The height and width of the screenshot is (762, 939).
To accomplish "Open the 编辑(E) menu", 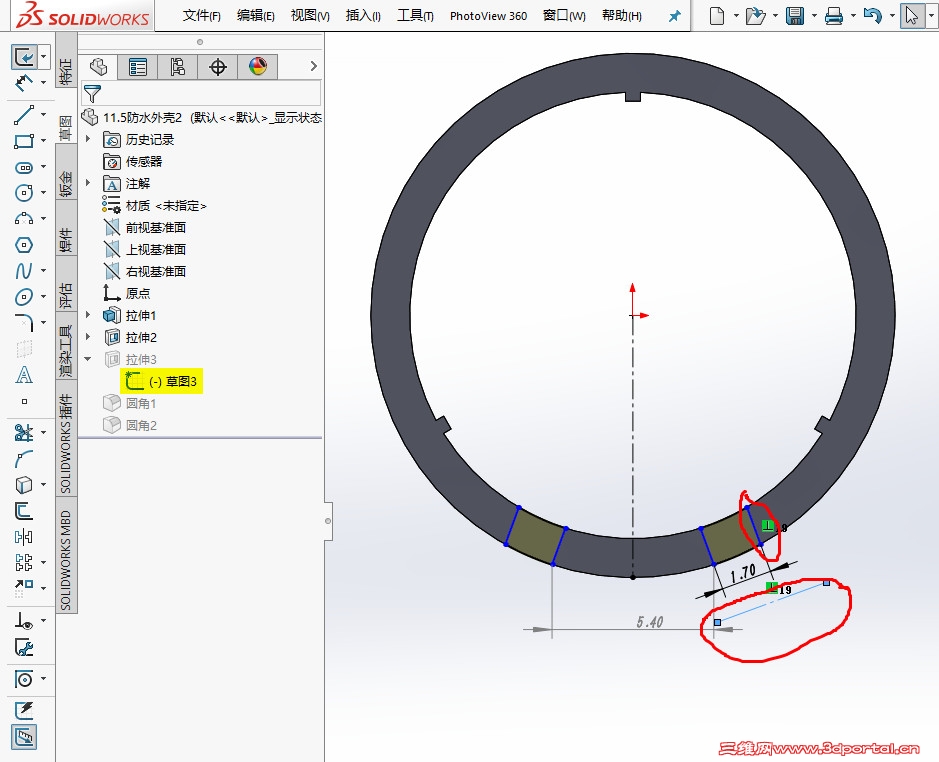I will (256, 16).
